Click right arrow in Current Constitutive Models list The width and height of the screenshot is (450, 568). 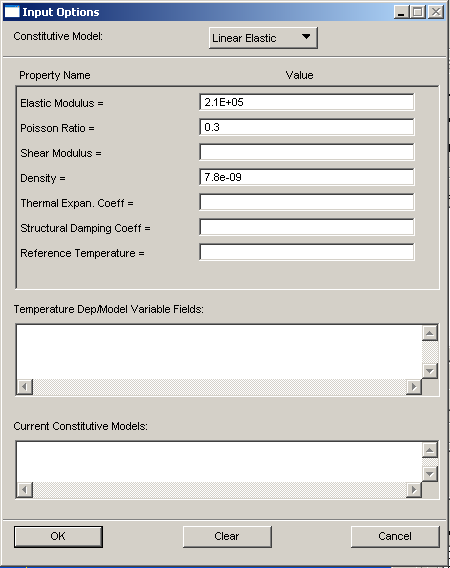tap(414, 490)
